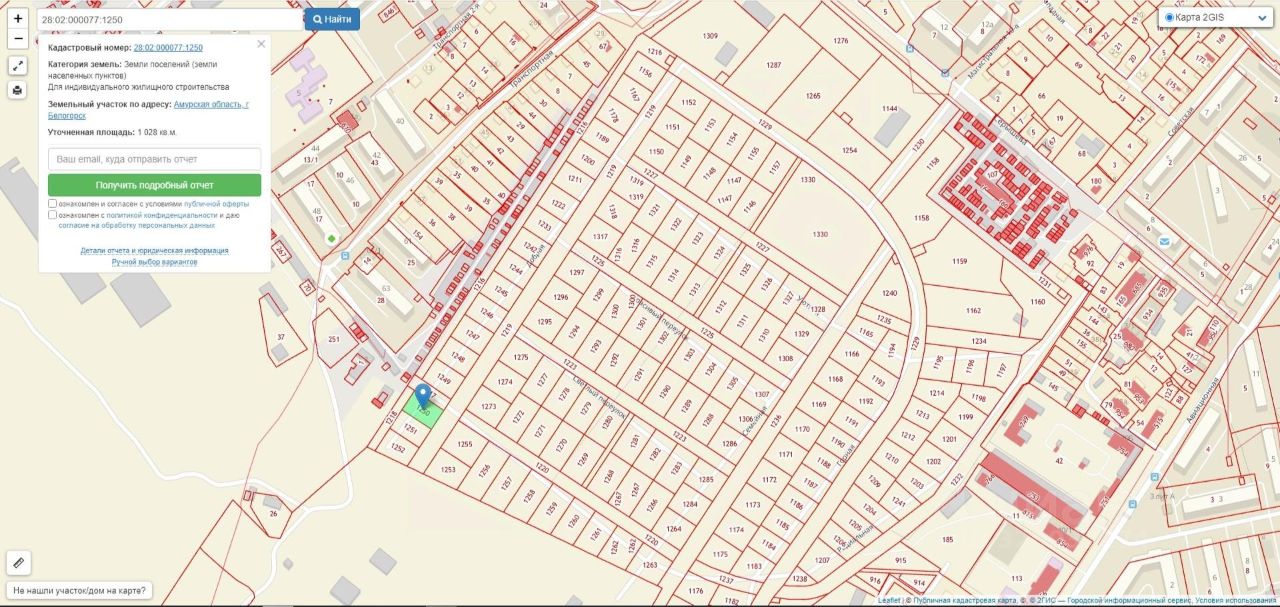Open the Leaflet attribution link
1280x607 pixels.
click(889, 601)
